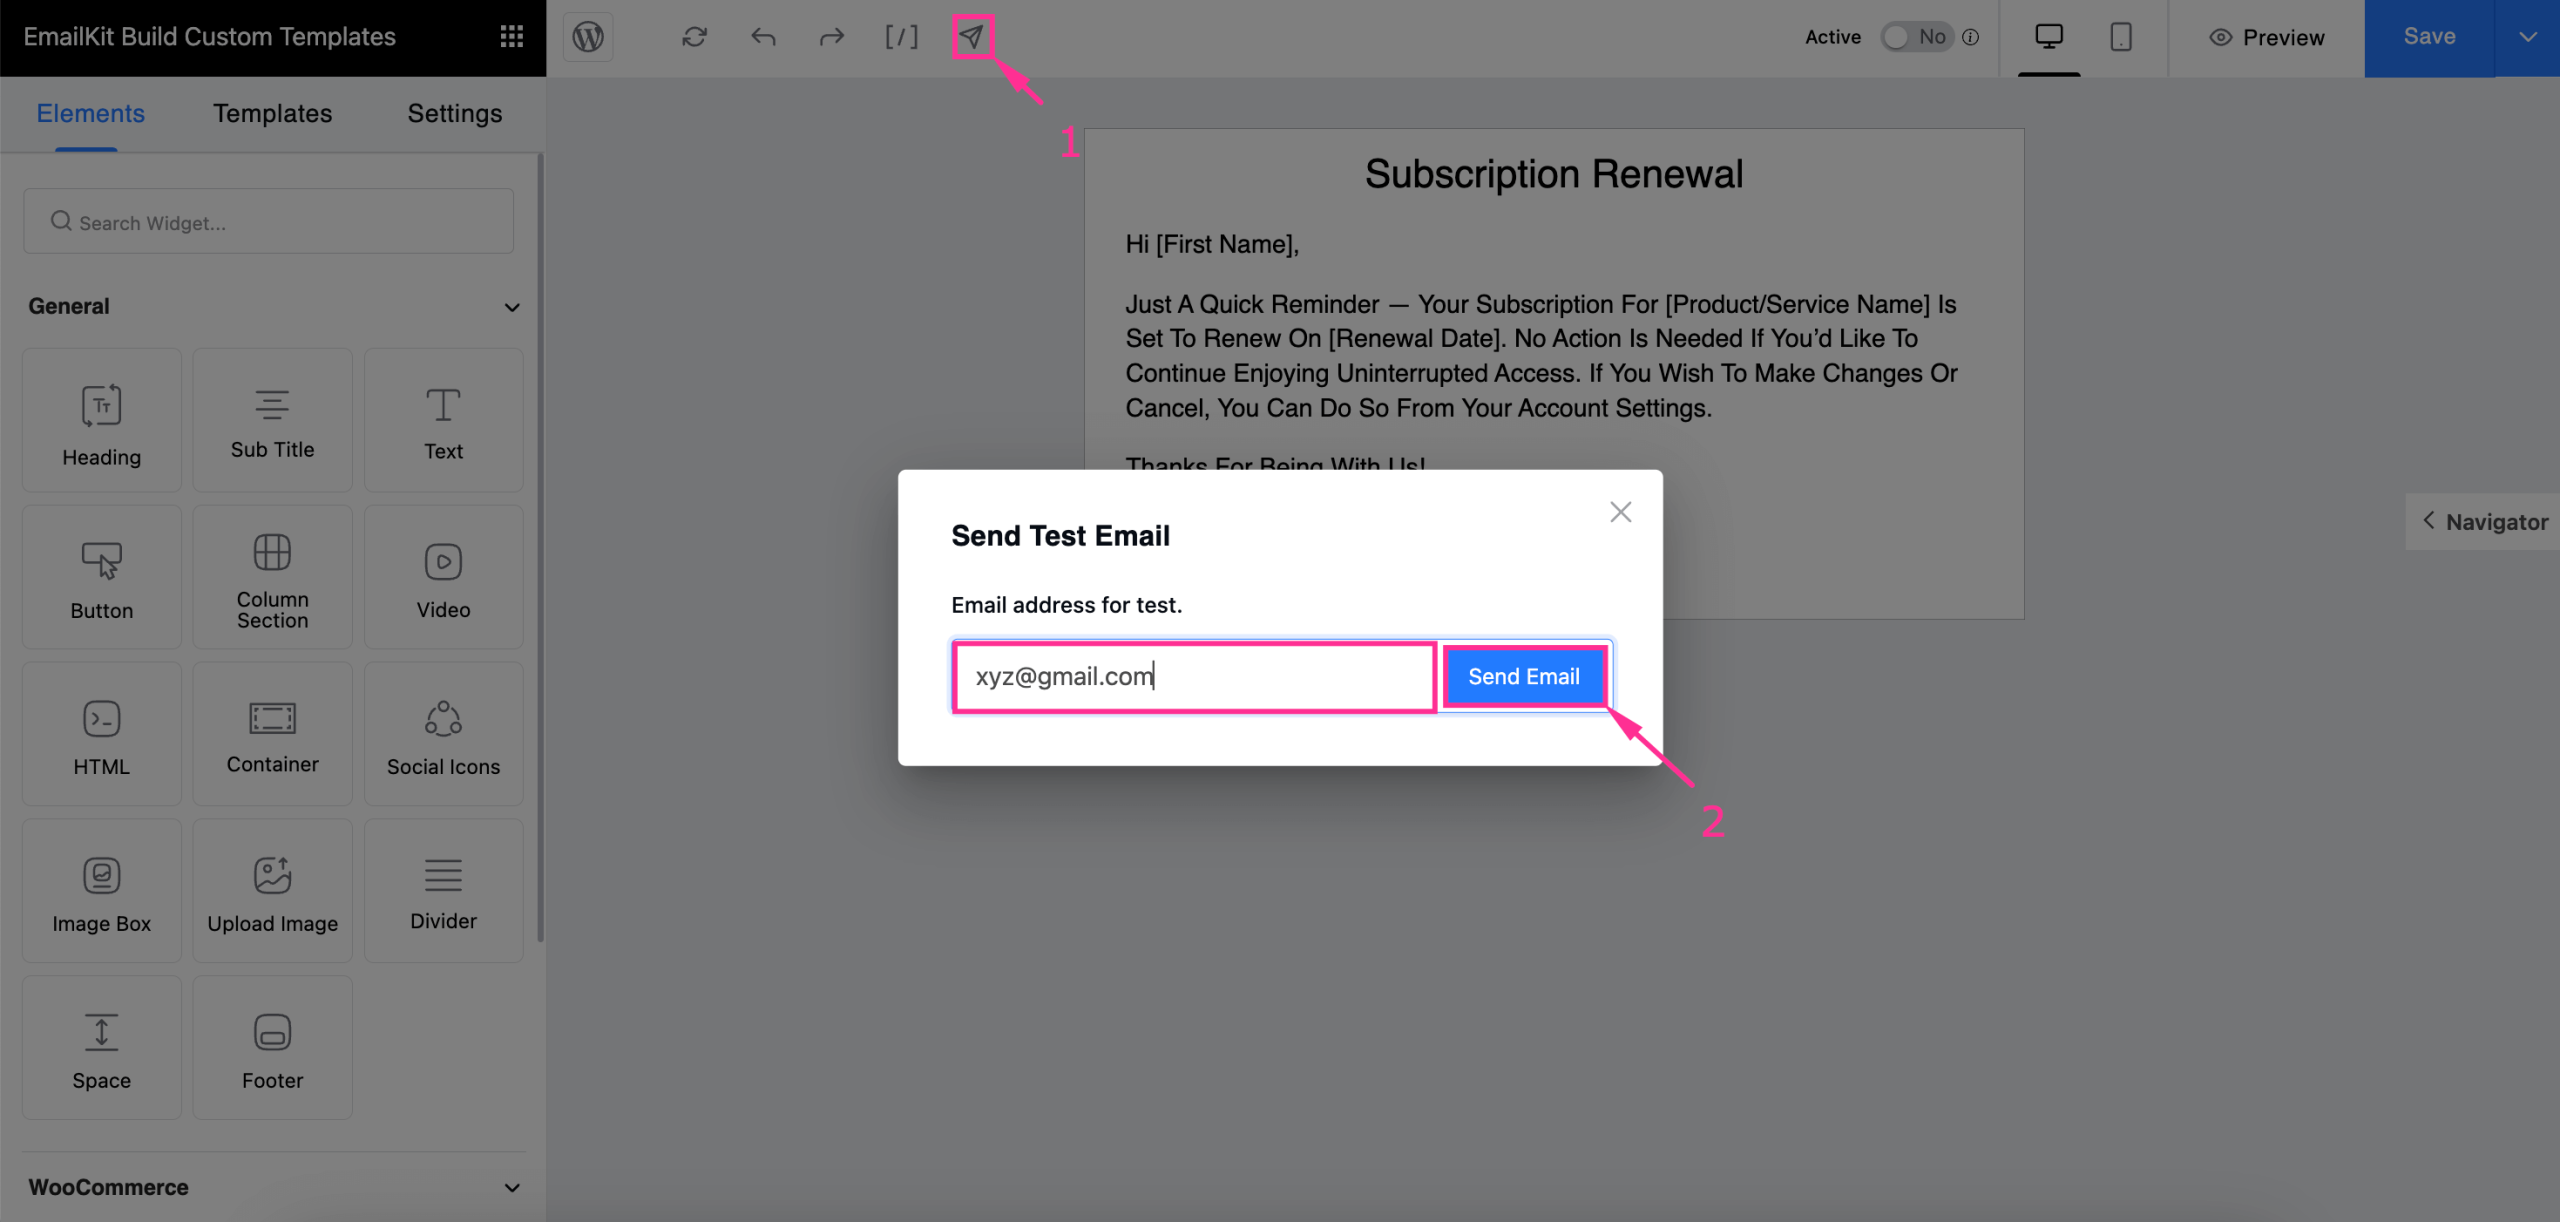The height and width of the screenshot is (1222, 2560).
Task: Open the Save options dropdown arrow
Action: tap(2527, 37)
